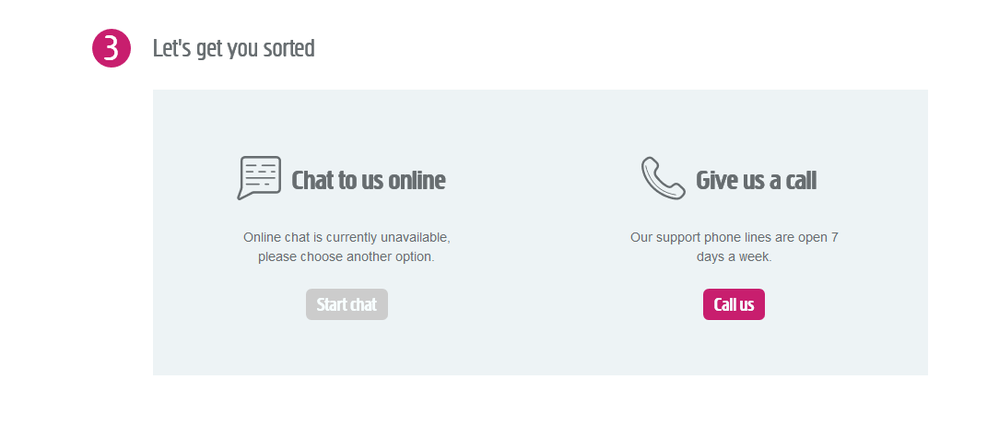Click the "Give us a call" heading
Screen dimensions: 999x441
pyautogui.click(x=756, y=181)
